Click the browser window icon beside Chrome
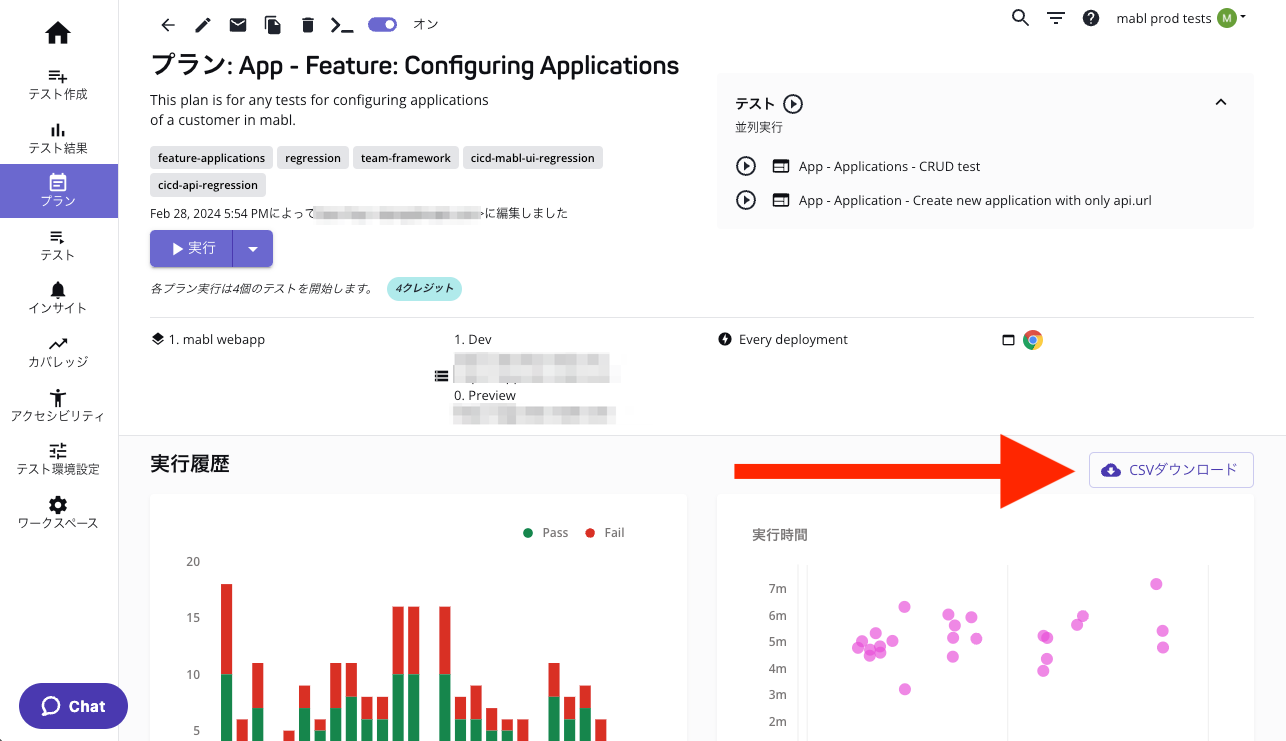This screenshot has height=741, width=1286. (1008, 340)
